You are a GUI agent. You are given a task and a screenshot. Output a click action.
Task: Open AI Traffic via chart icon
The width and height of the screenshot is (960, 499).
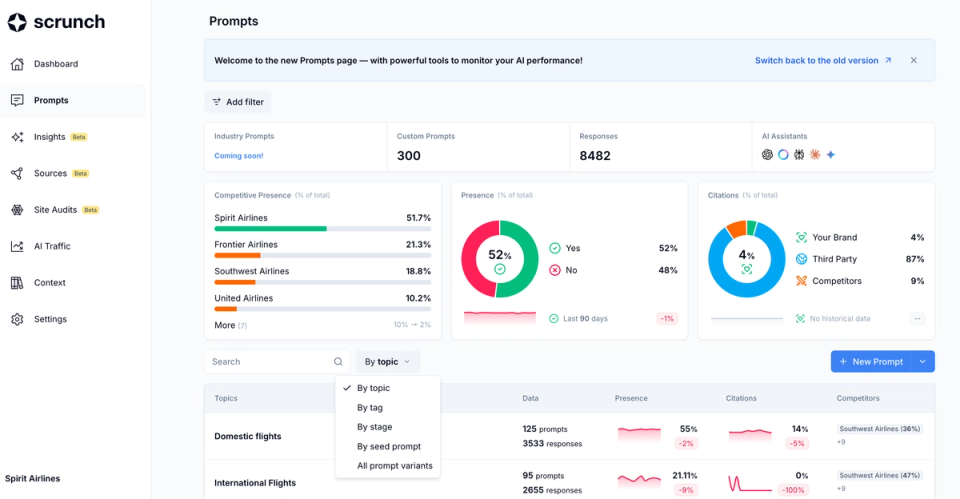click(x=17, y=246)
